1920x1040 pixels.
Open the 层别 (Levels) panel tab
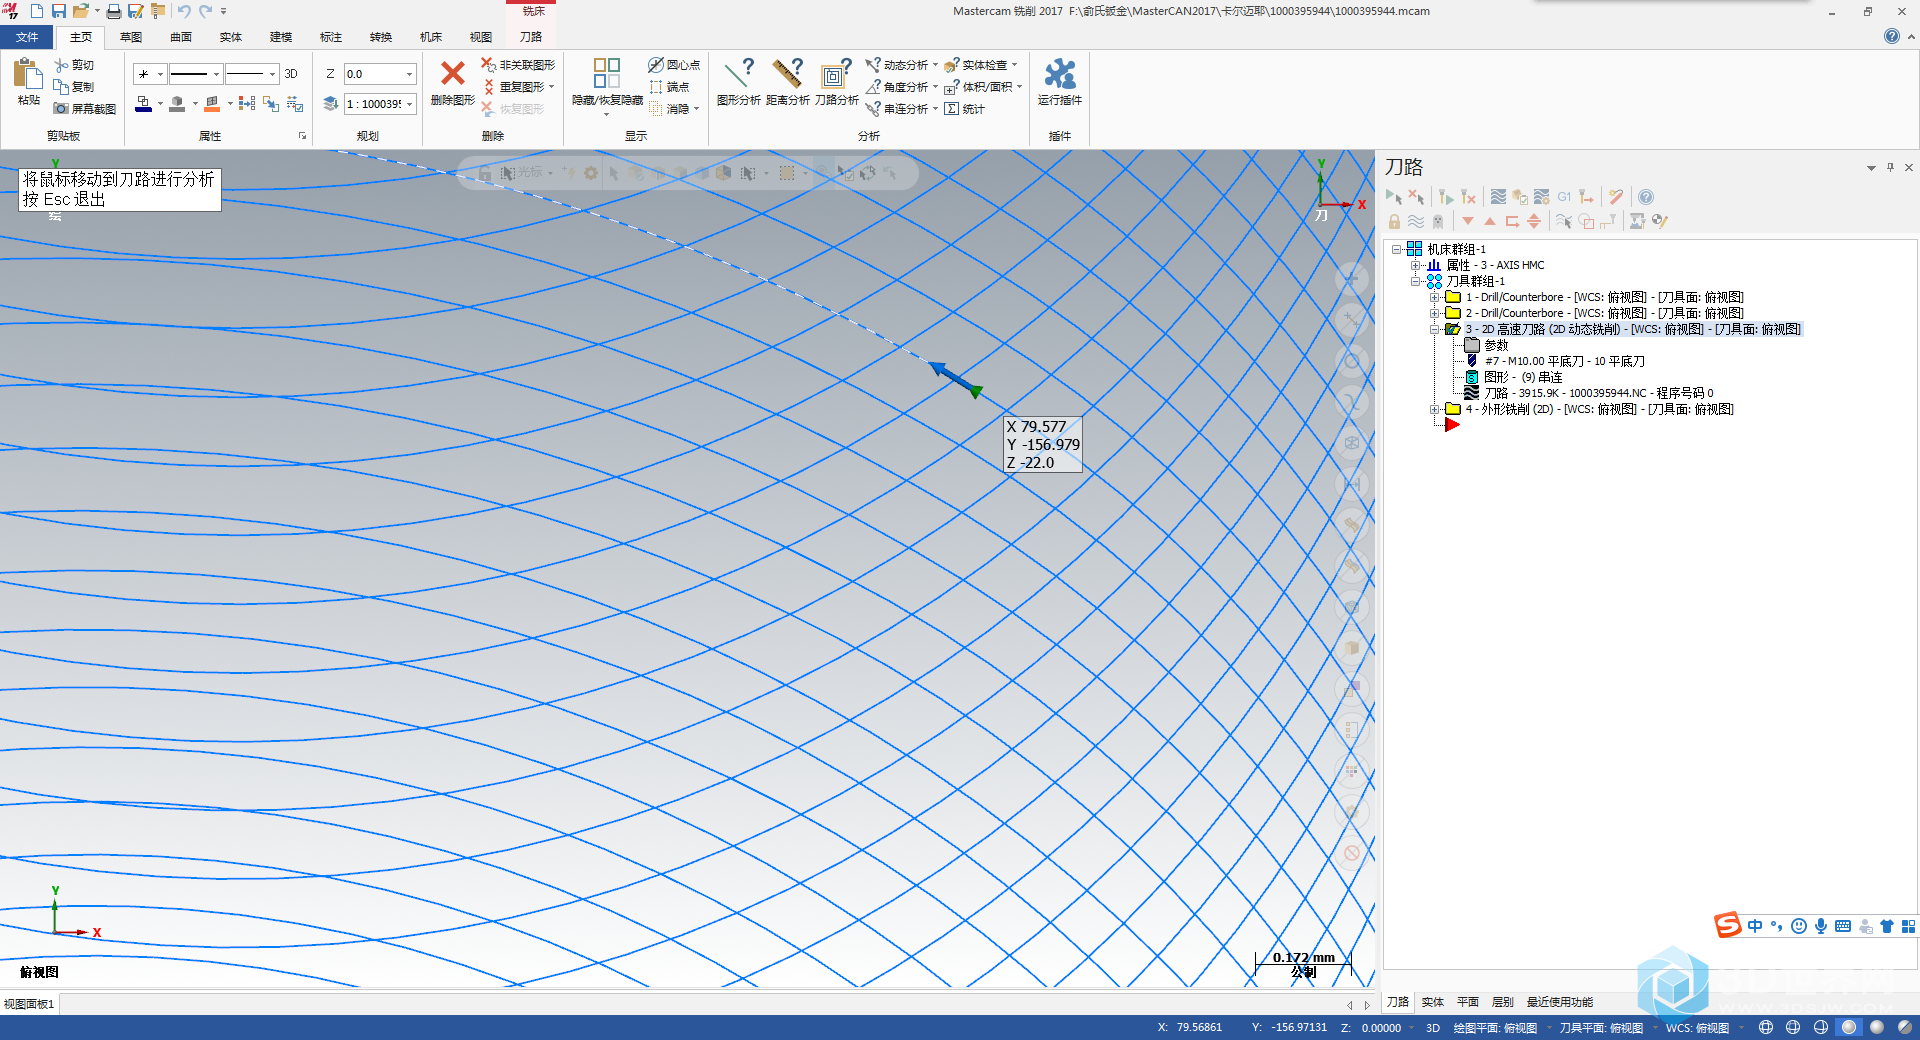pos(1503,1002)
